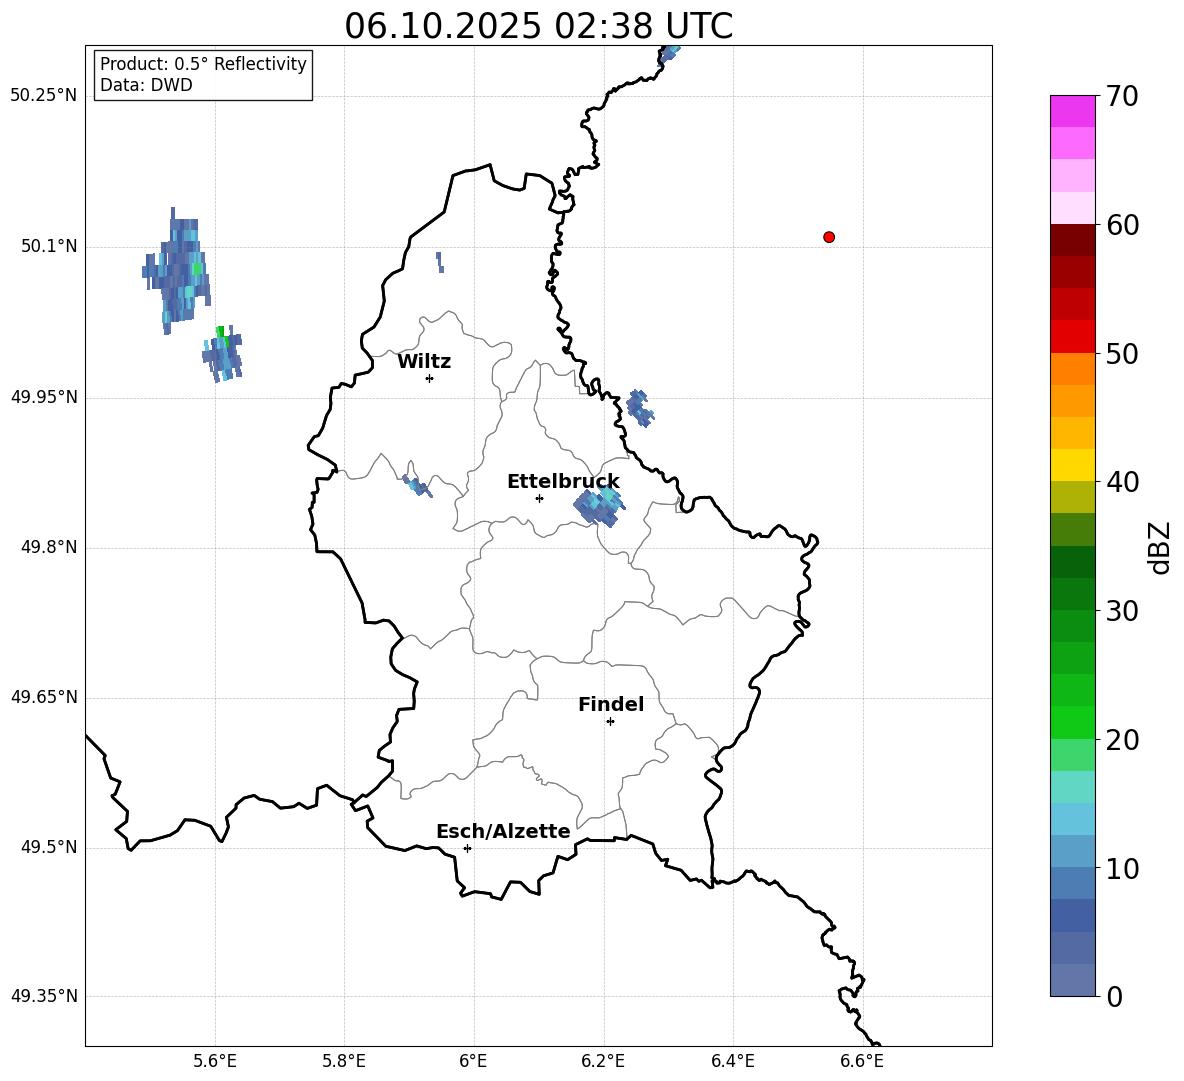Click the 49.8°N latitude label
This screenshot has height=1081, width=1184.
point(49,547)
